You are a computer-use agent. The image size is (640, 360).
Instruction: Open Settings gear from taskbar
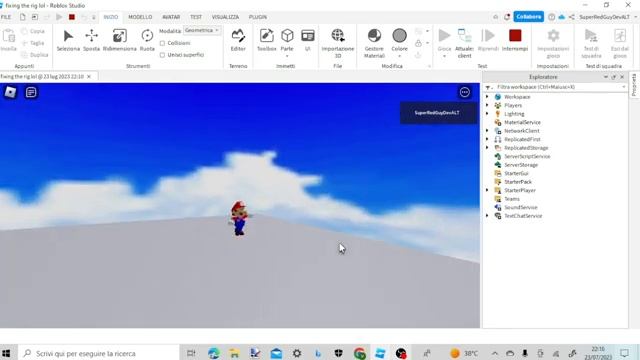click(x=297, y=353)
